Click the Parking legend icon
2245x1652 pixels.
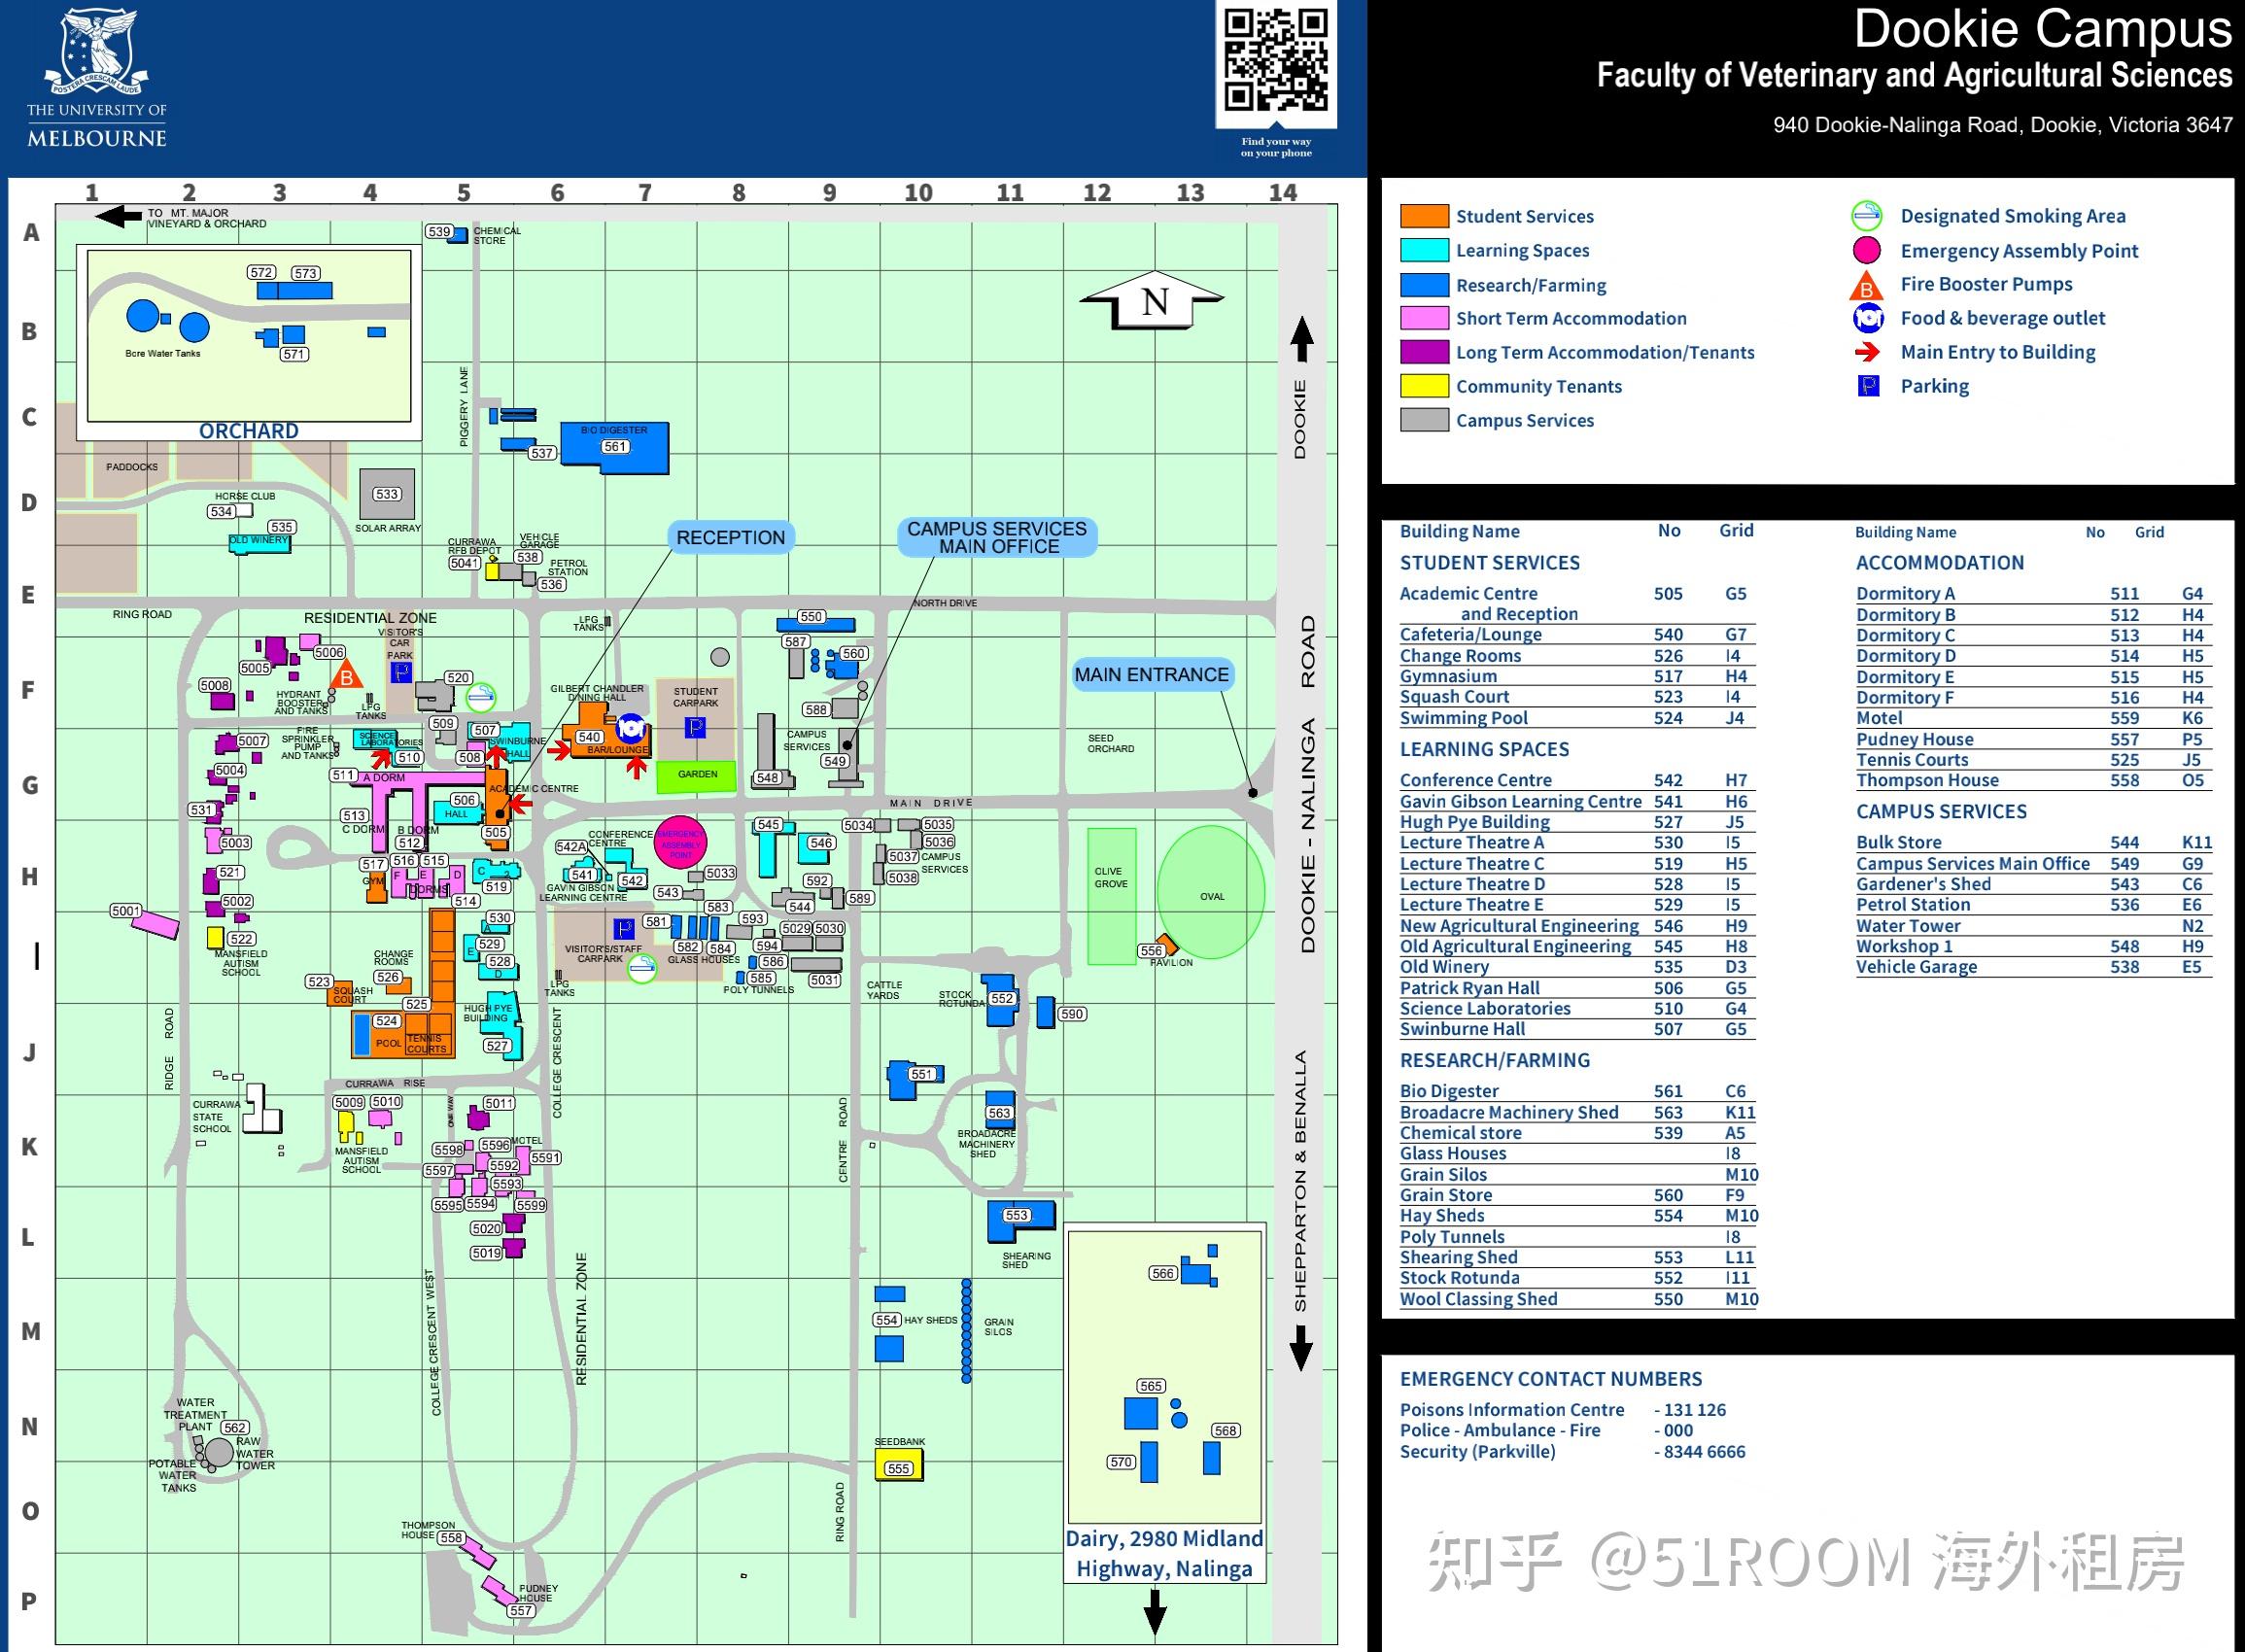pyautogui.click(x=1867, y=386)
